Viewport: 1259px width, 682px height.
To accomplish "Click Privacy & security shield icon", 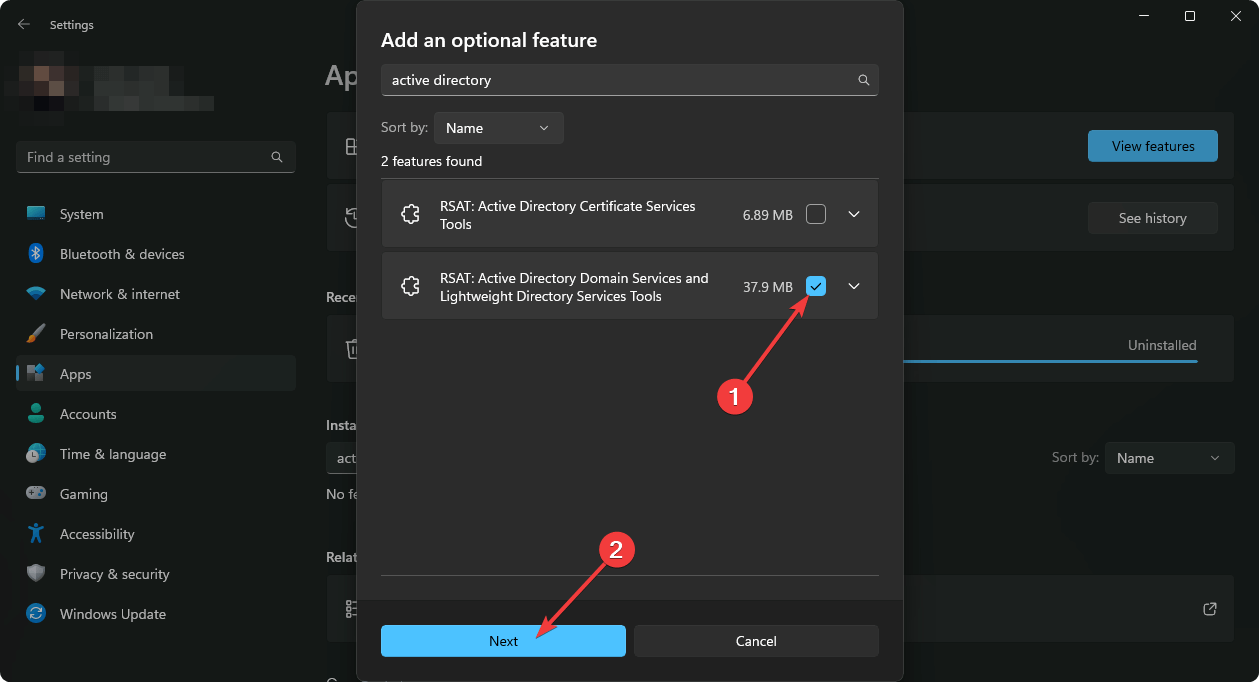I will (x=36, y=574).
